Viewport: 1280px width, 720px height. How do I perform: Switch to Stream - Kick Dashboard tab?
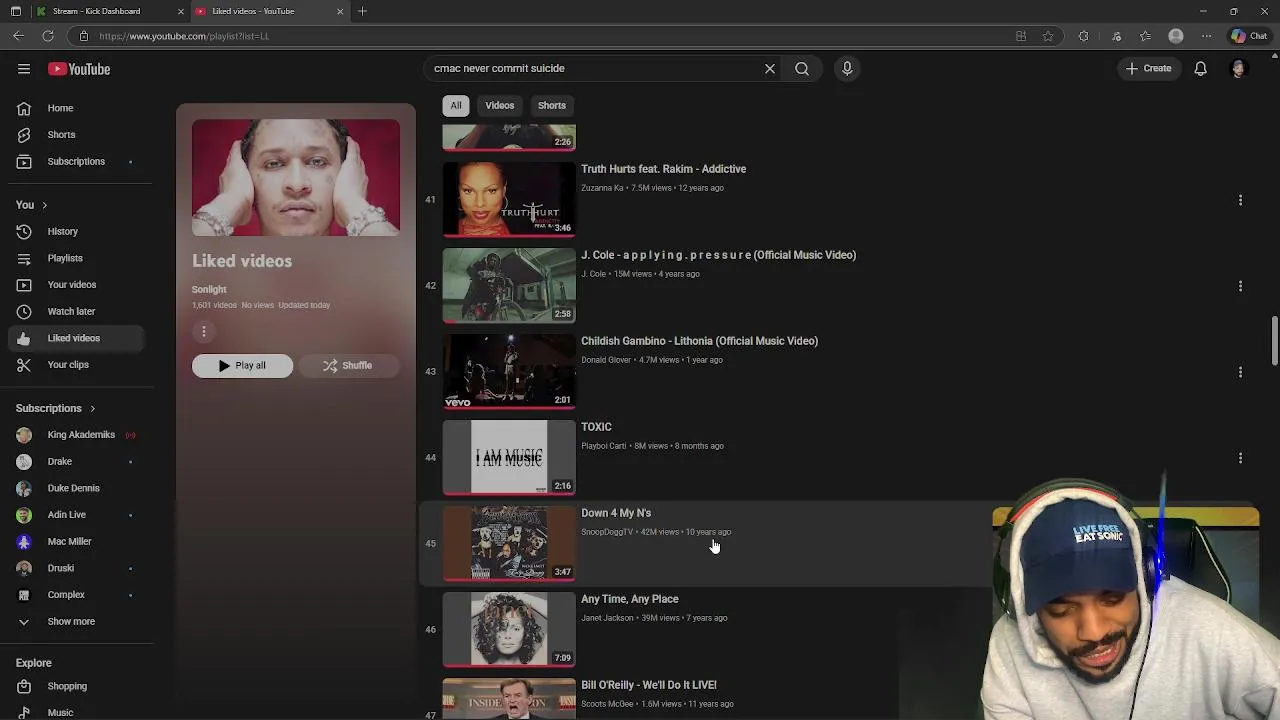click(96, 11)
